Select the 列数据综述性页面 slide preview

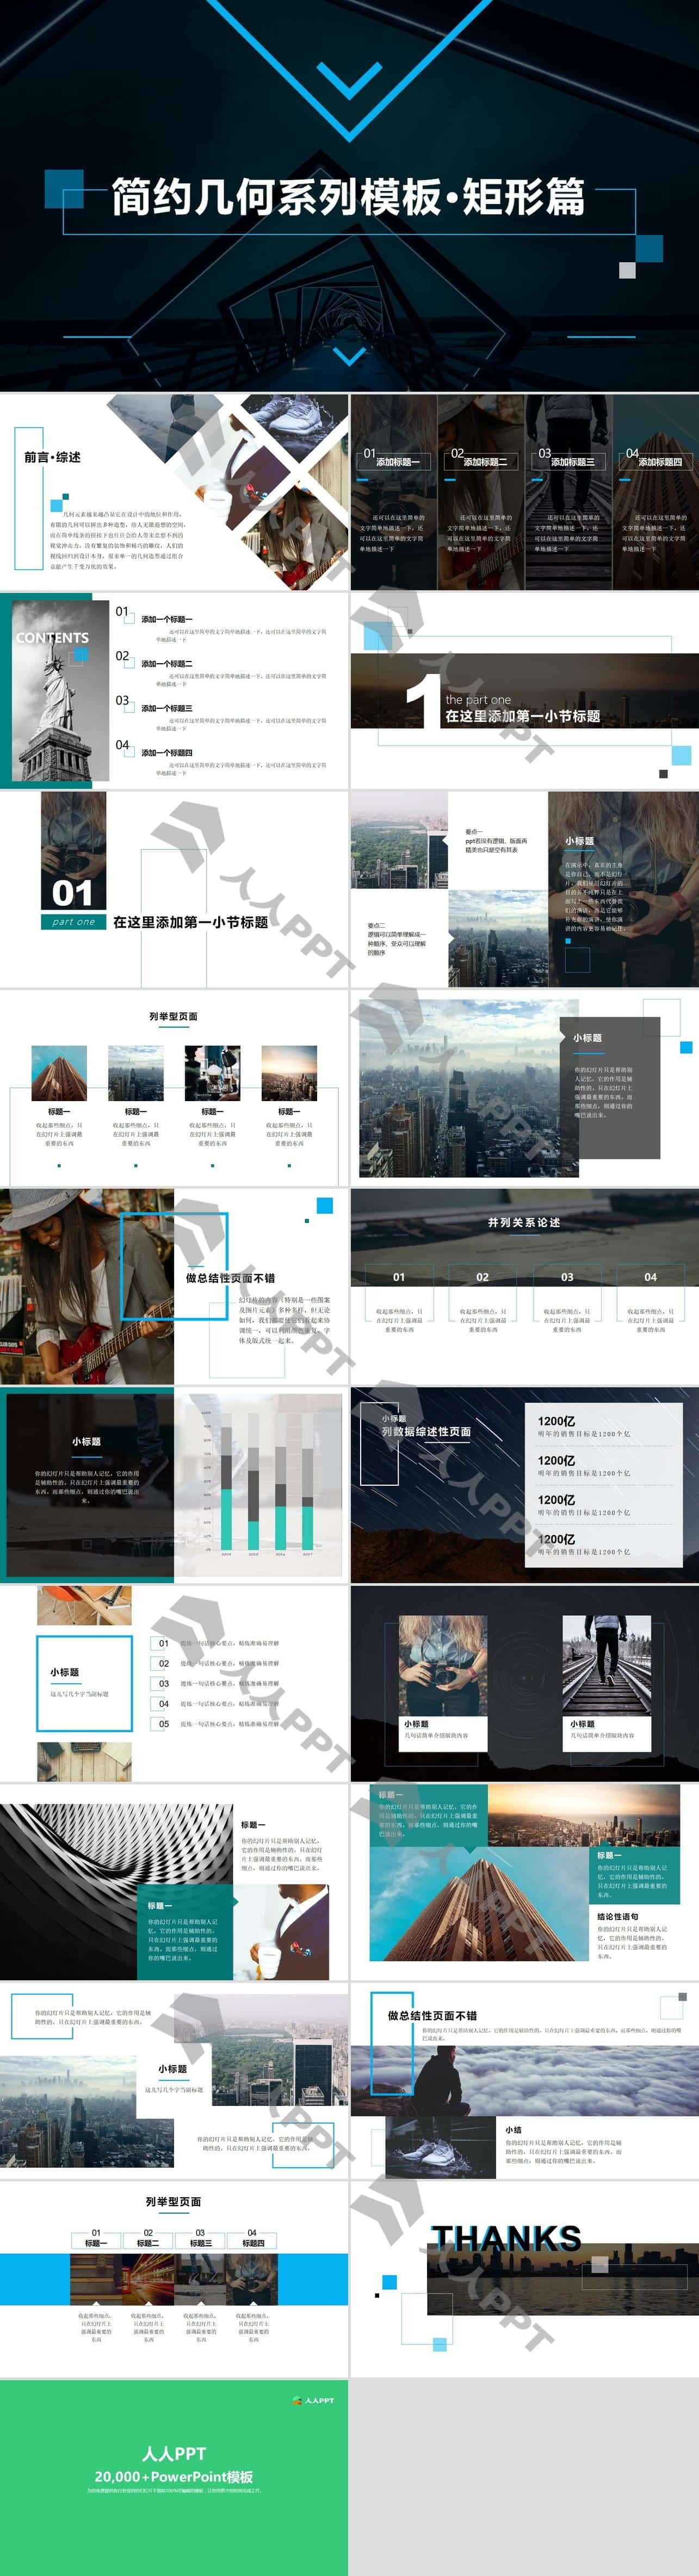pyautogui.click(x=524, y=1484)
